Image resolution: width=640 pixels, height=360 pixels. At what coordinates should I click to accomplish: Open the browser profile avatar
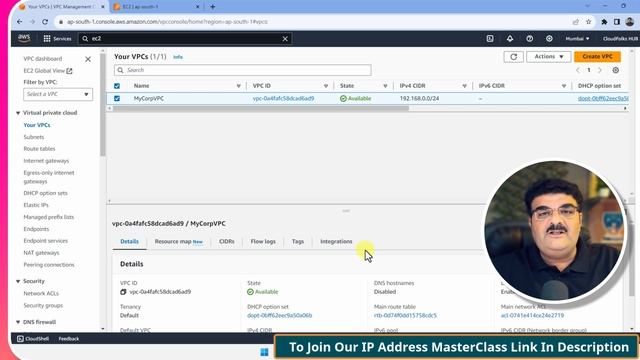tap(630, 22)
